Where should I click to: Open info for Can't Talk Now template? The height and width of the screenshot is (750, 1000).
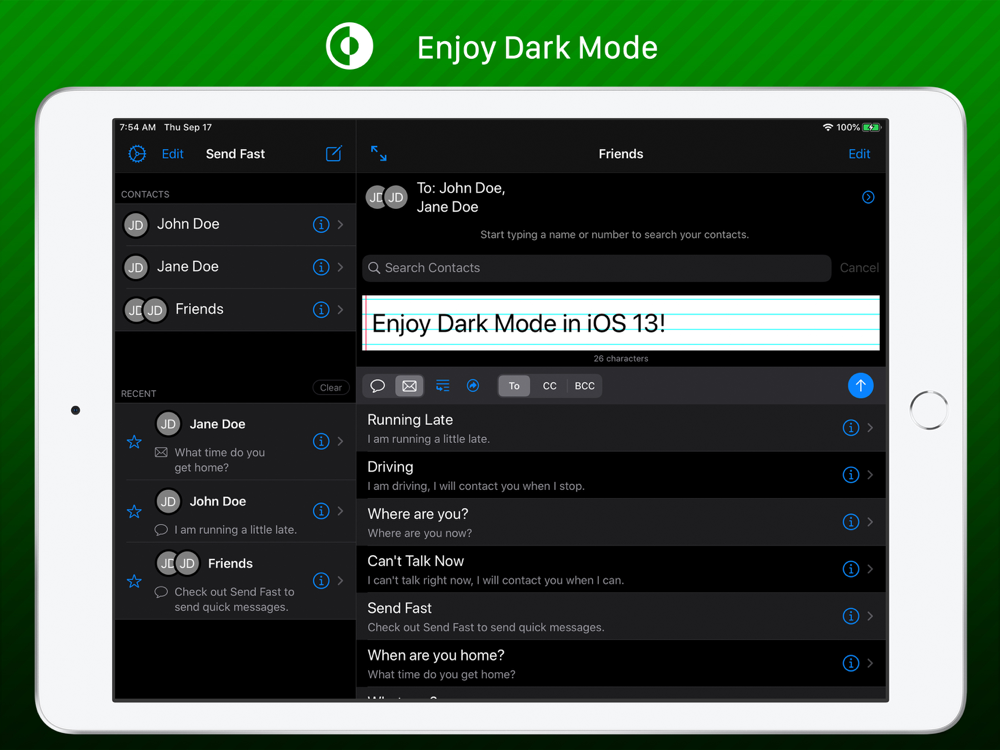coord(851,569)
